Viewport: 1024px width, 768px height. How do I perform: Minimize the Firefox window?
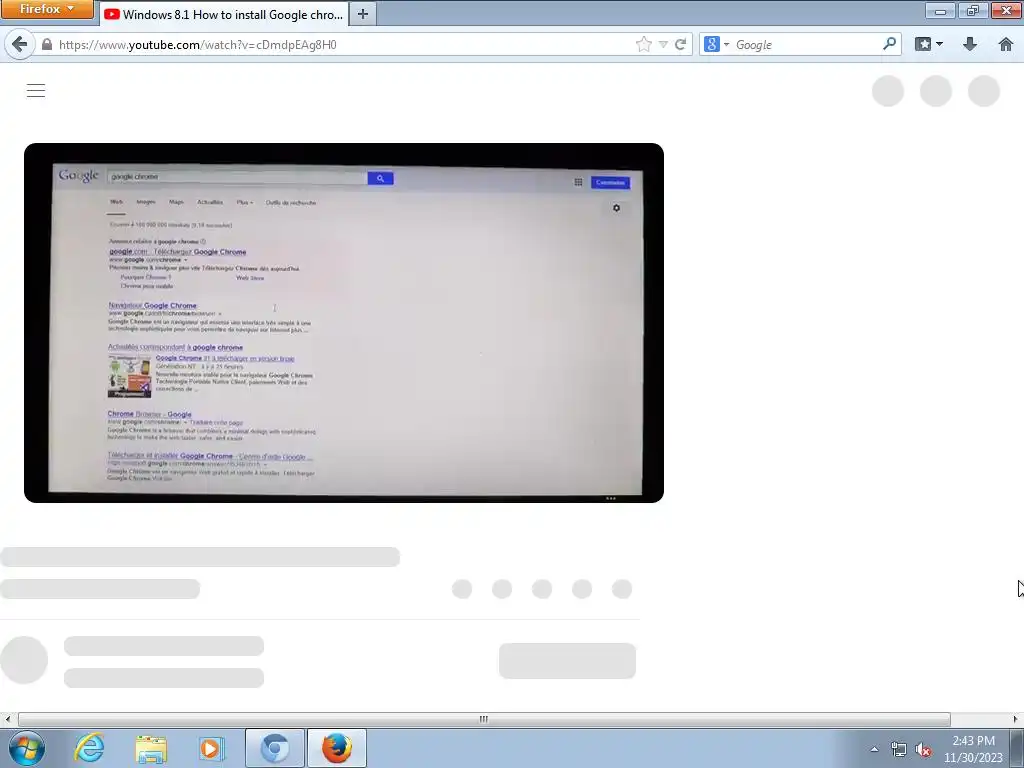(940, 10)
